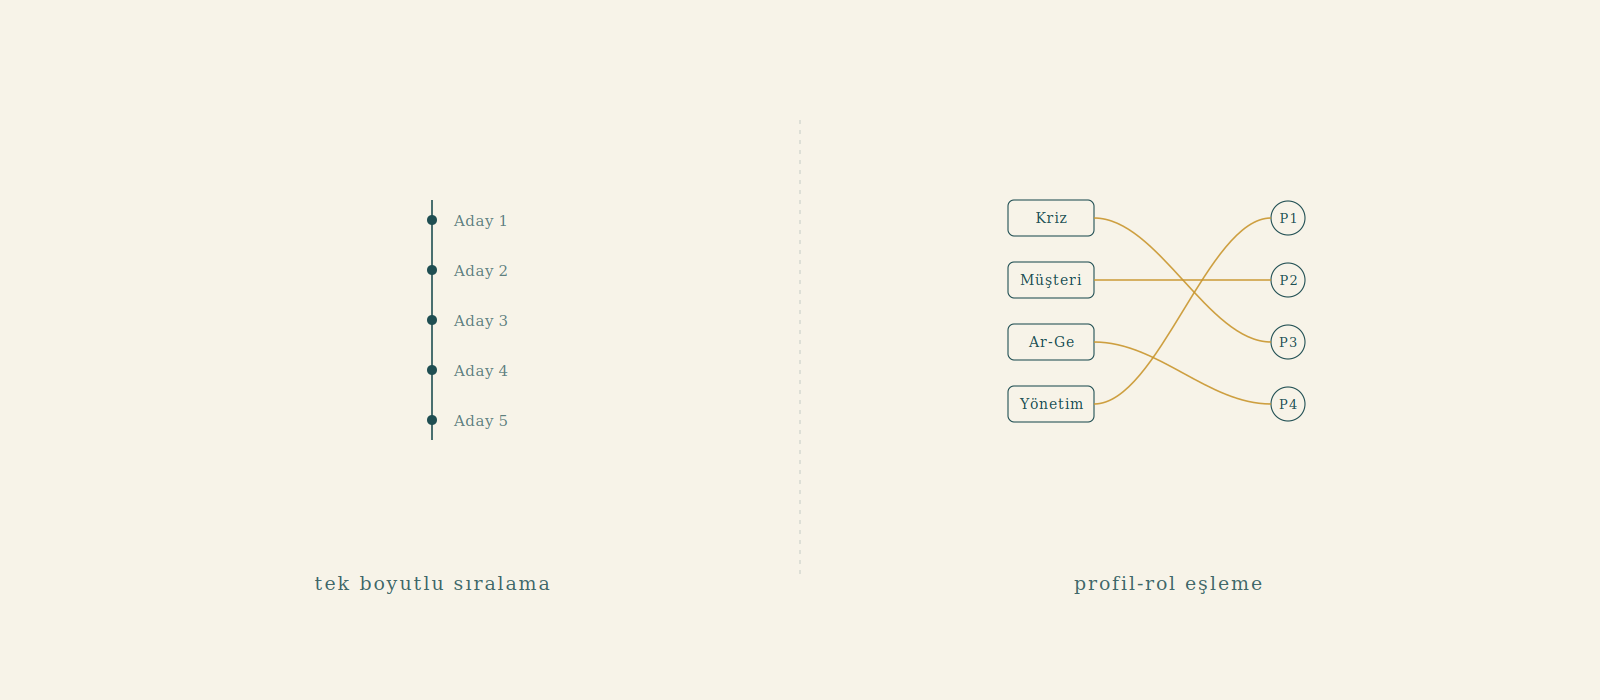Click the Aday 2 label text
This screenshot has height=700, width=1600.
click(481, 271)
